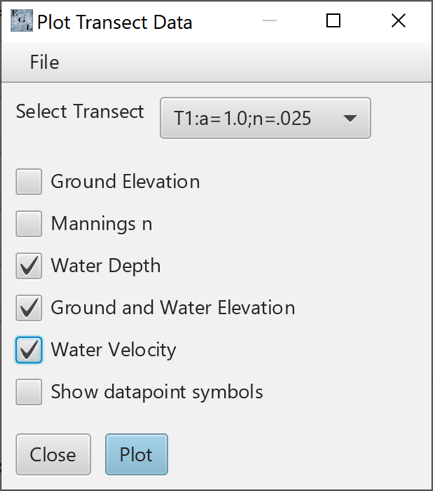
Task: Tick the Mannings n checkbox square
Action: 29,224
